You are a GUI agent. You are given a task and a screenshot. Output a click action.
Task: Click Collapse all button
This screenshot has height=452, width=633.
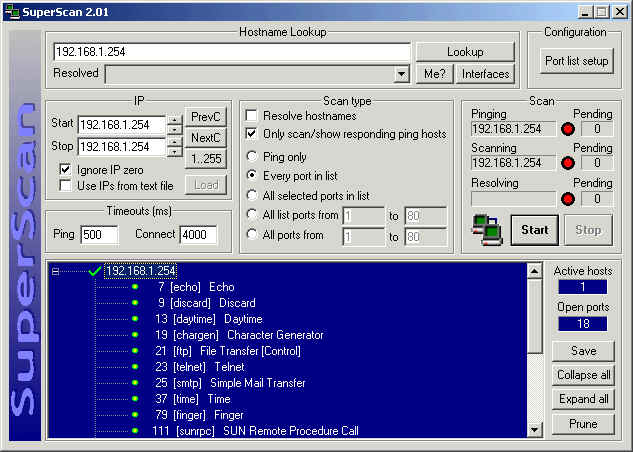click(583, 375)
